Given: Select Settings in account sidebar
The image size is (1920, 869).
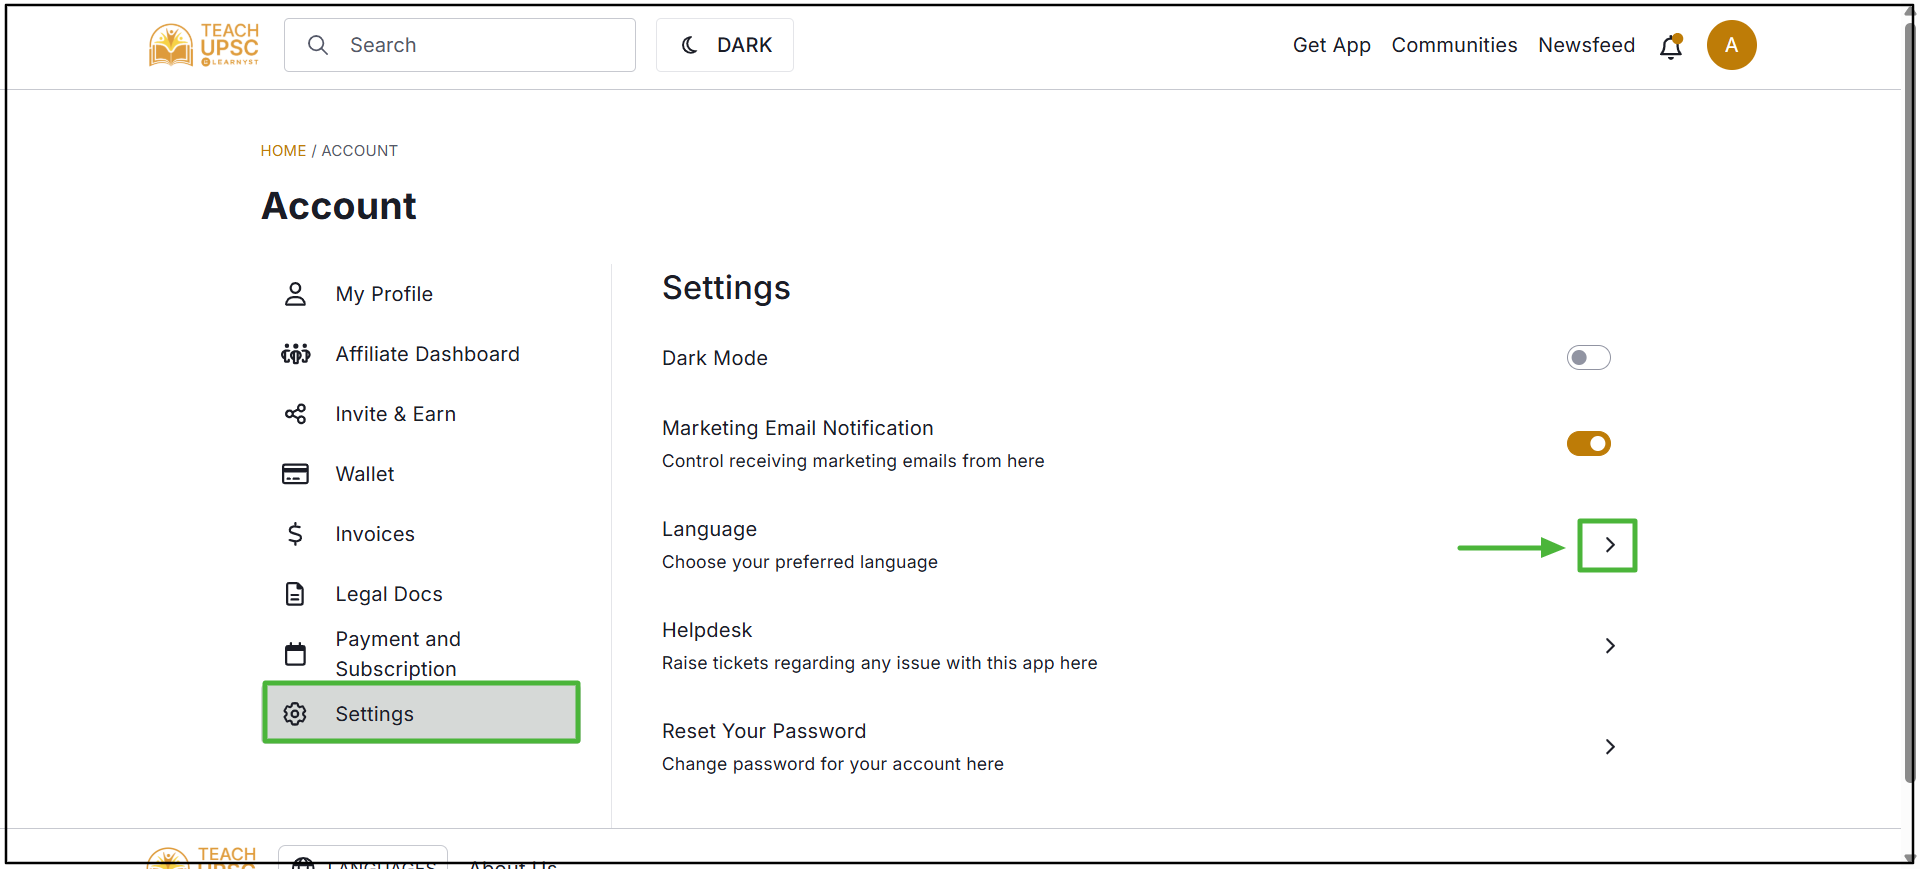Looking at the screenshot, I should point(421,713).
